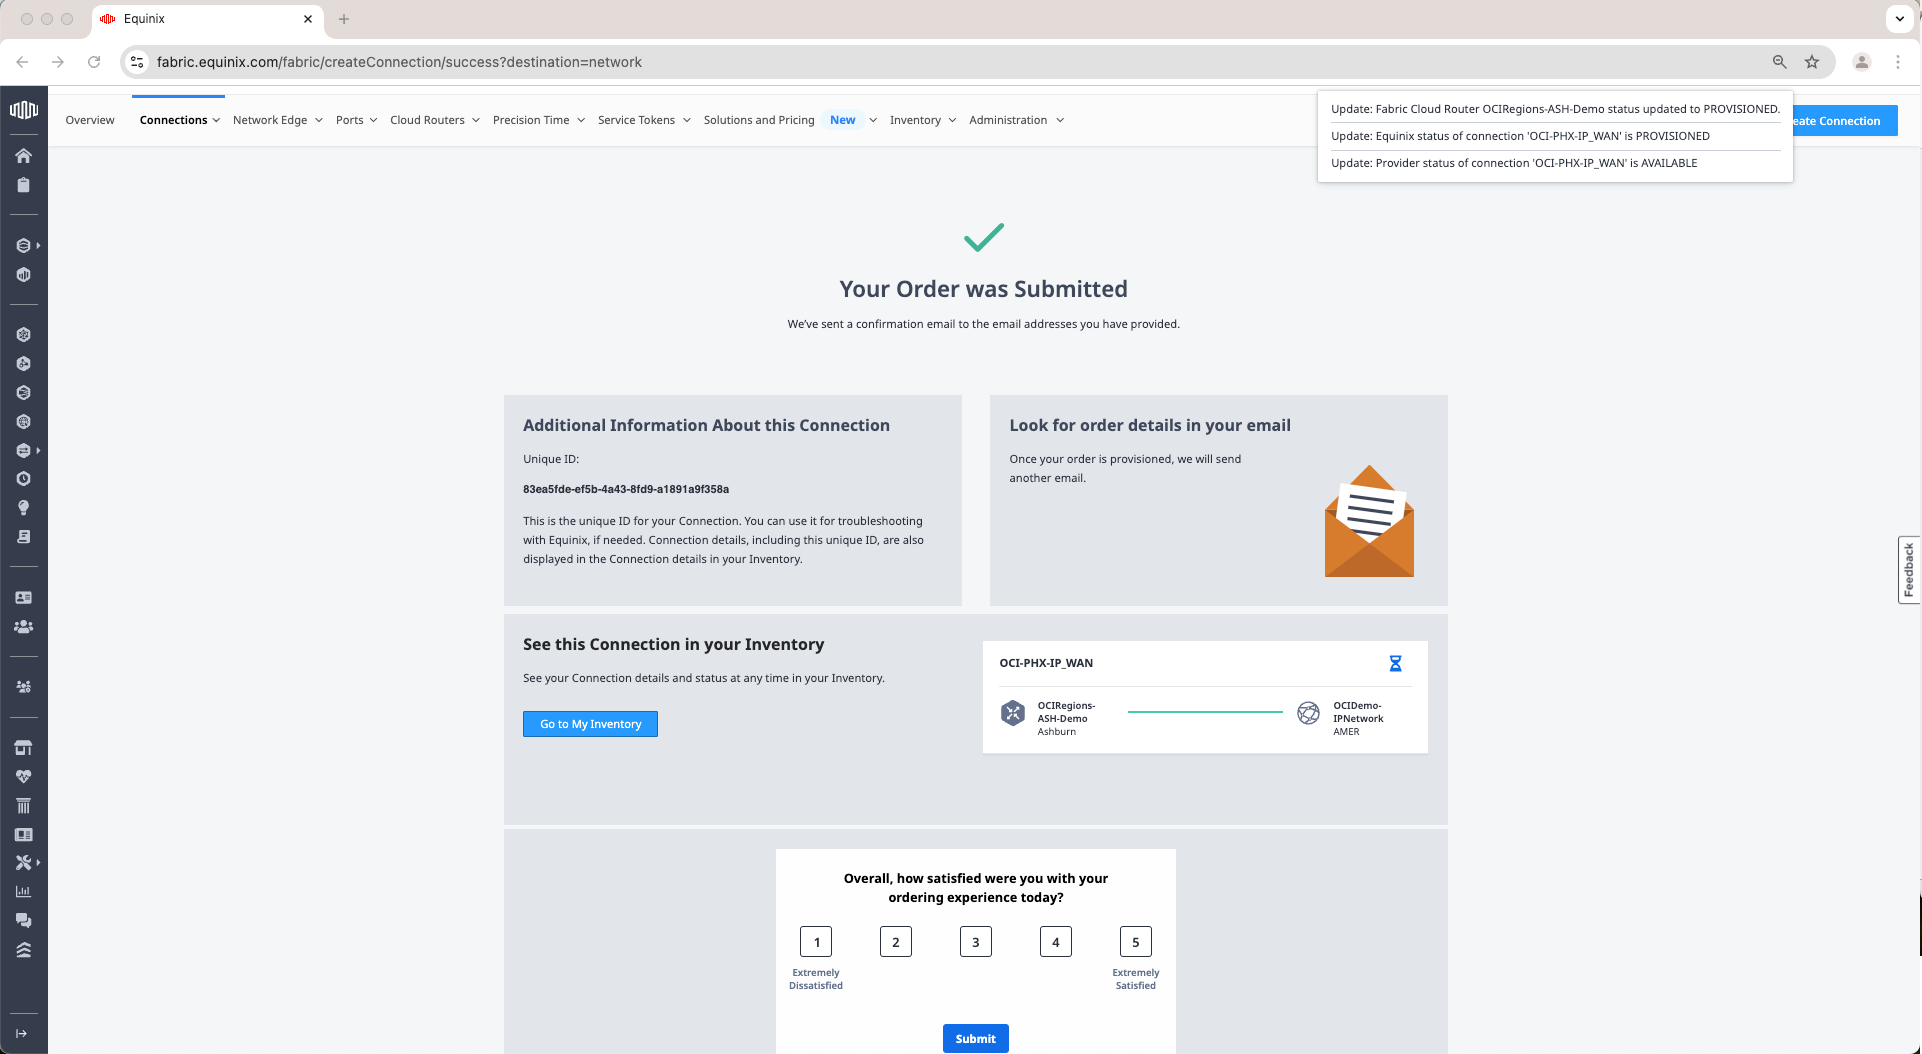Open the bar-chart hexagon sidebar icon

click(x=24, y=275)
